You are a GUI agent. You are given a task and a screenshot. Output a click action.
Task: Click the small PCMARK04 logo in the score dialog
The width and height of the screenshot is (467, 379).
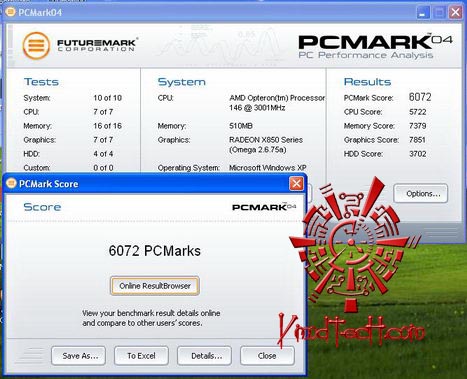tap(264, 207)
